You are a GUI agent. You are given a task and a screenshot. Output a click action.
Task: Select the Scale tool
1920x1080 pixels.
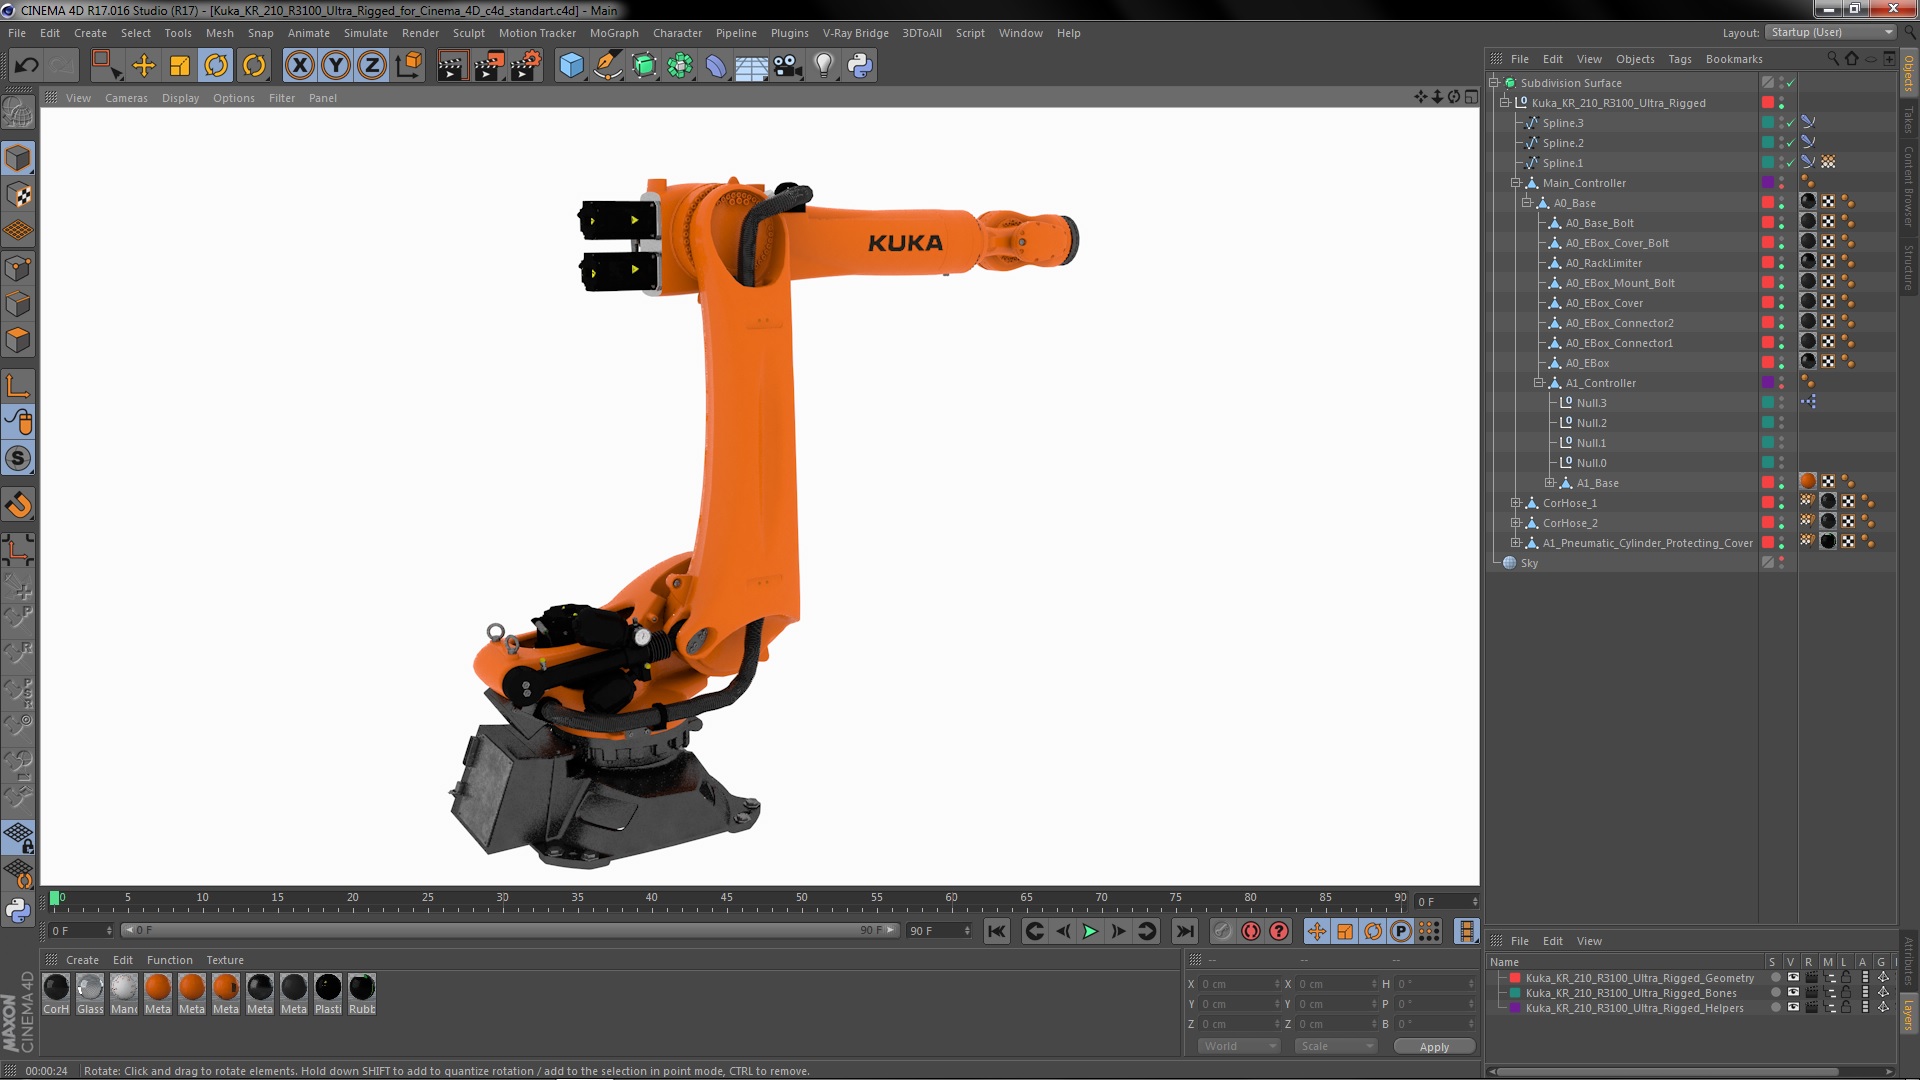[x=180, y=66]
